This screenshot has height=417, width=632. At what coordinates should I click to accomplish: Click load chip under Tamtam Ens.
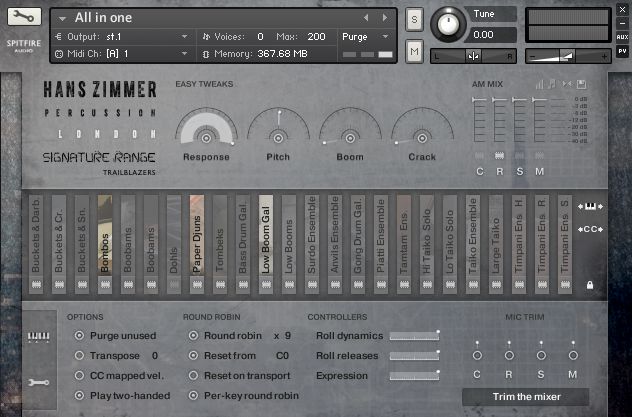(x=404, y=284)
